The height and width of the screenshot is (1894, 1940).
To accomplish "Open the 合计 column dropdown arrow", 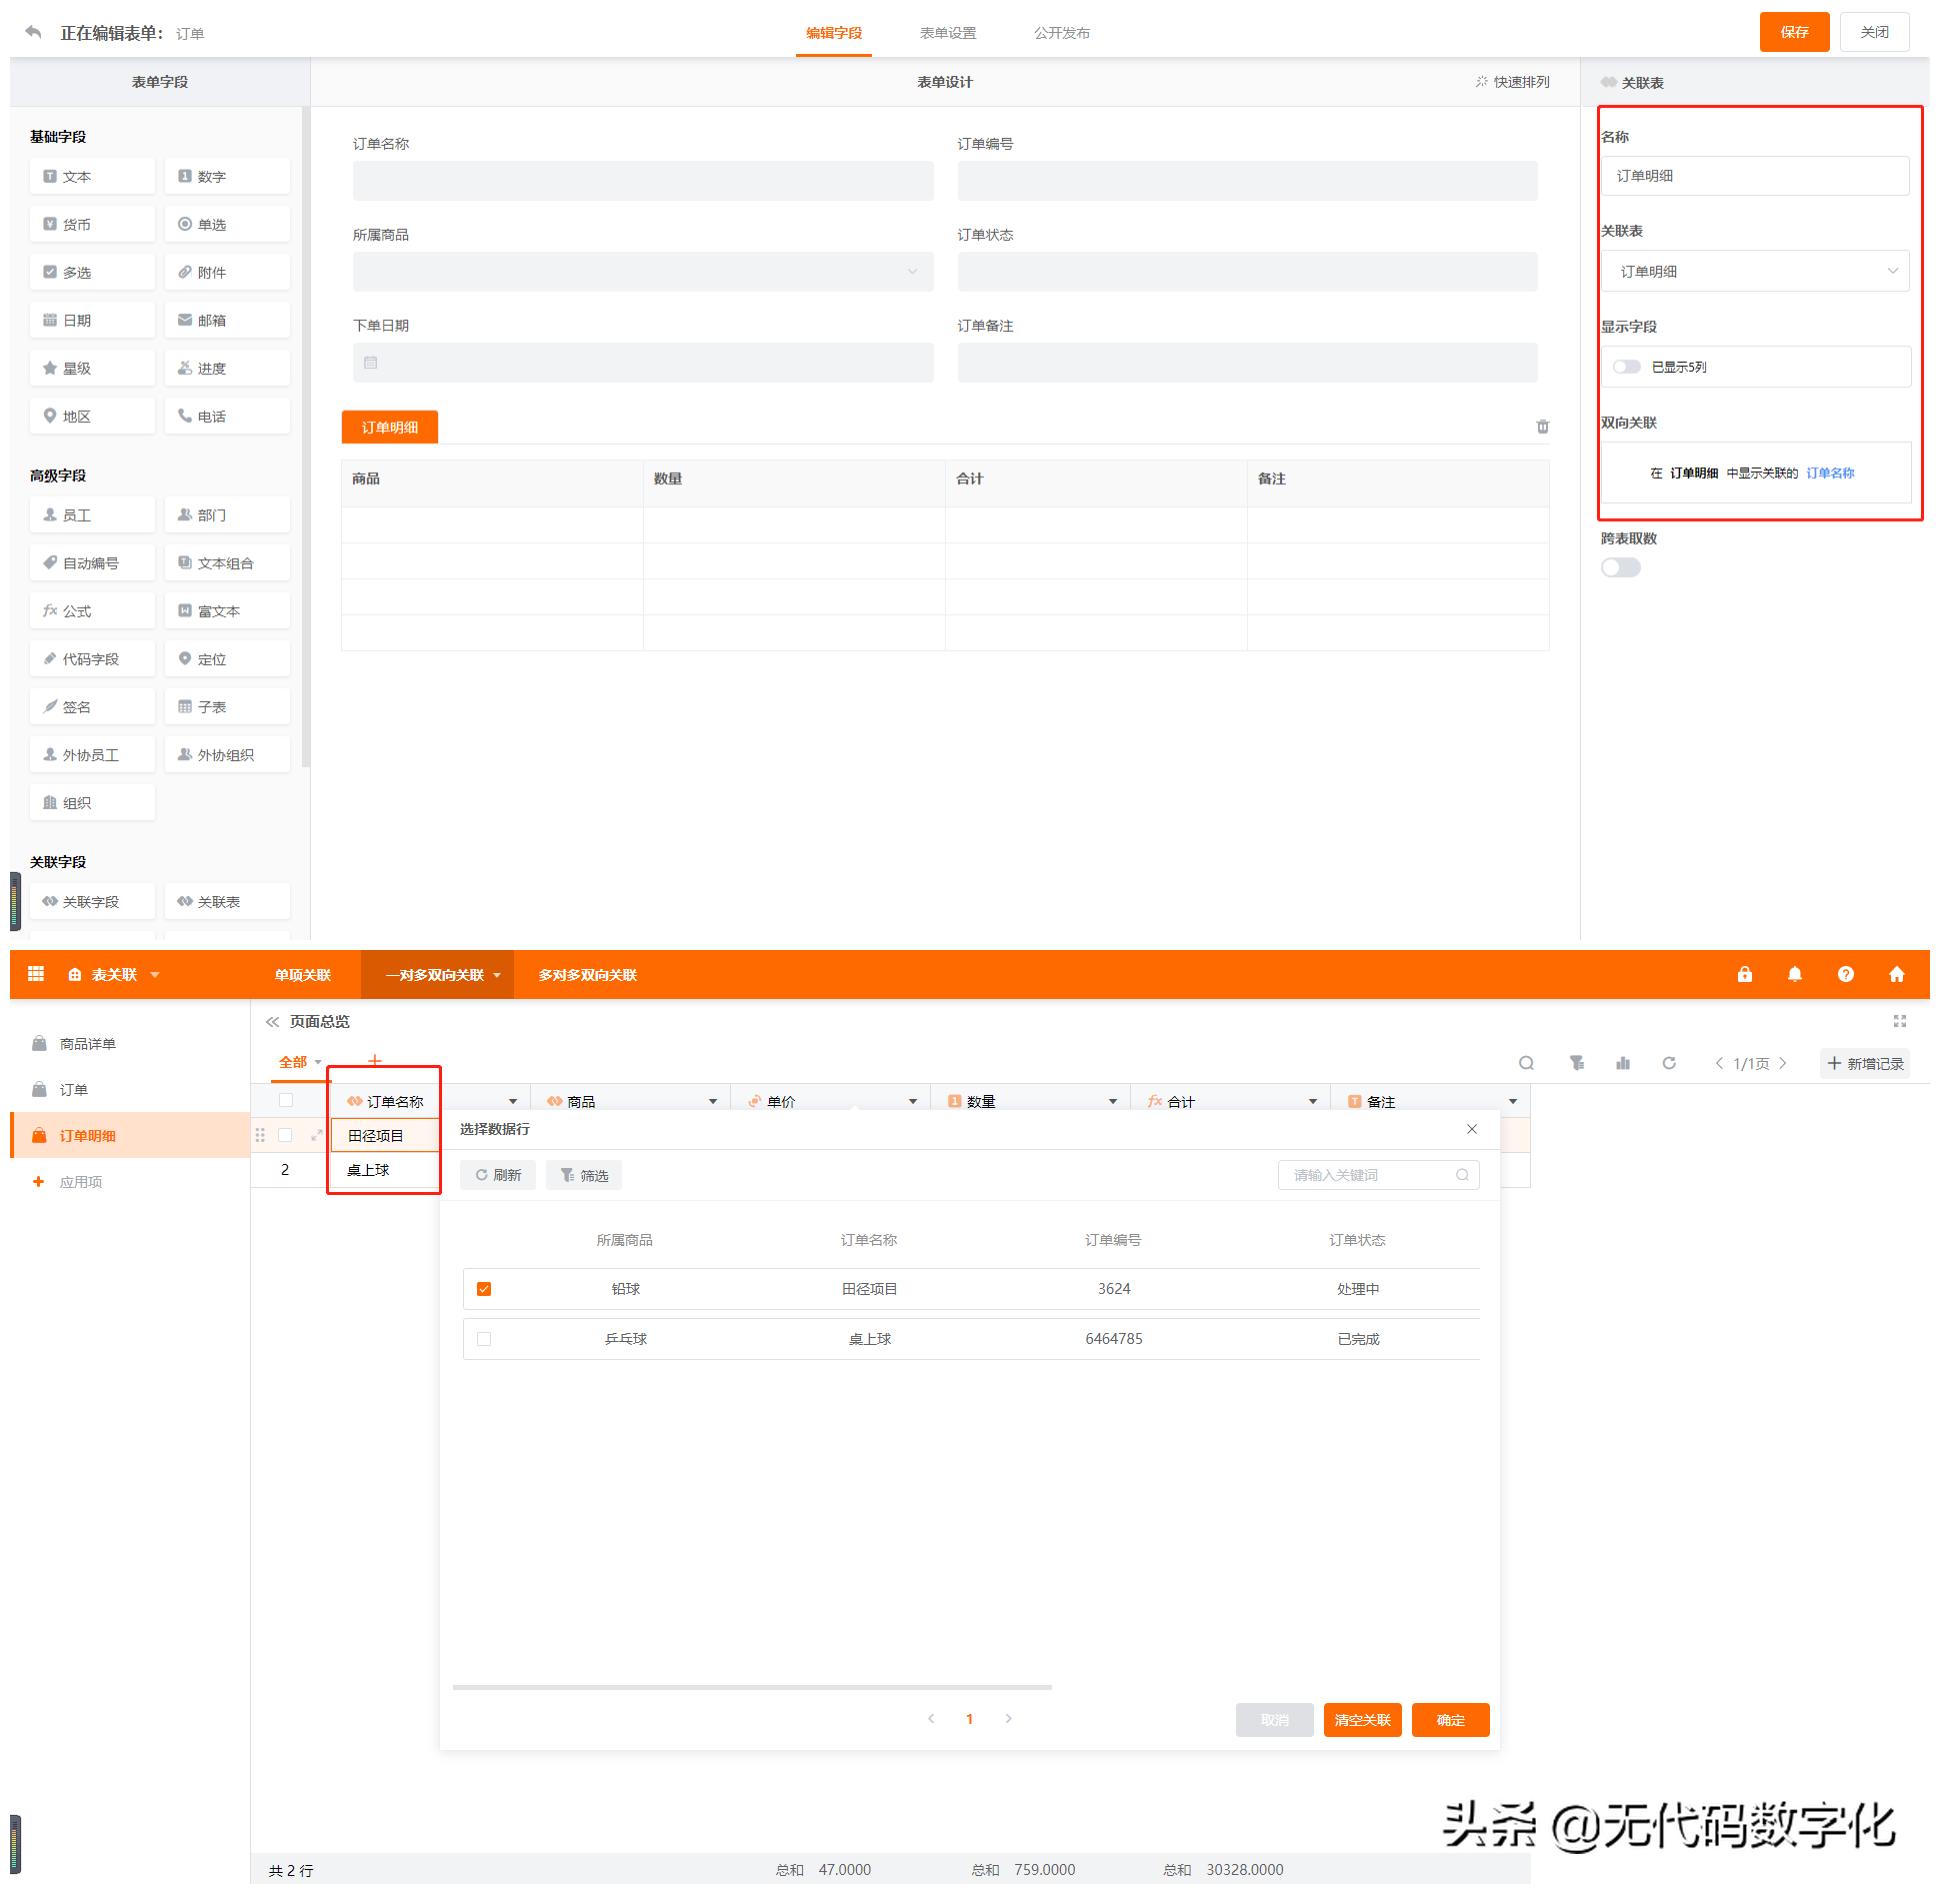I will point(1313,1101).
